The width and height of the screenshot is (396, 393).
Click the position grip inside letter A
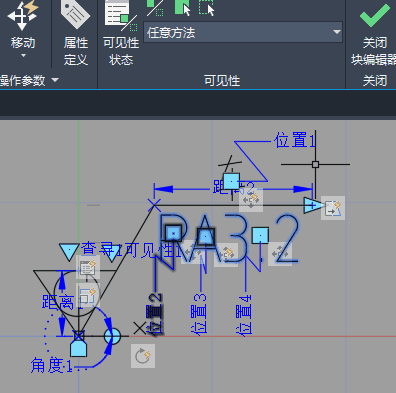pyautogui.click(x=206, y=236)
